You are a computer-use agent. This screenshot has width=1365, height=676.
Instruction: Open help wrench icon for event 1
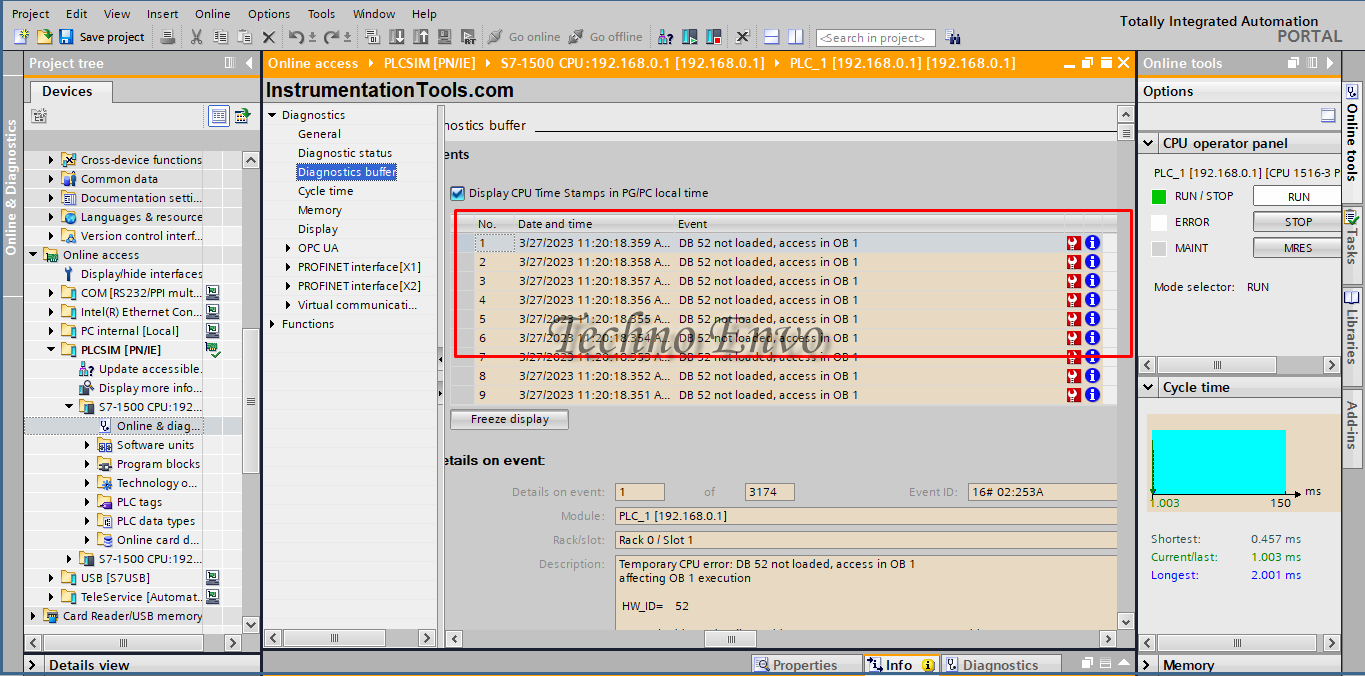pyautogui.click(x=1074, y=243)
